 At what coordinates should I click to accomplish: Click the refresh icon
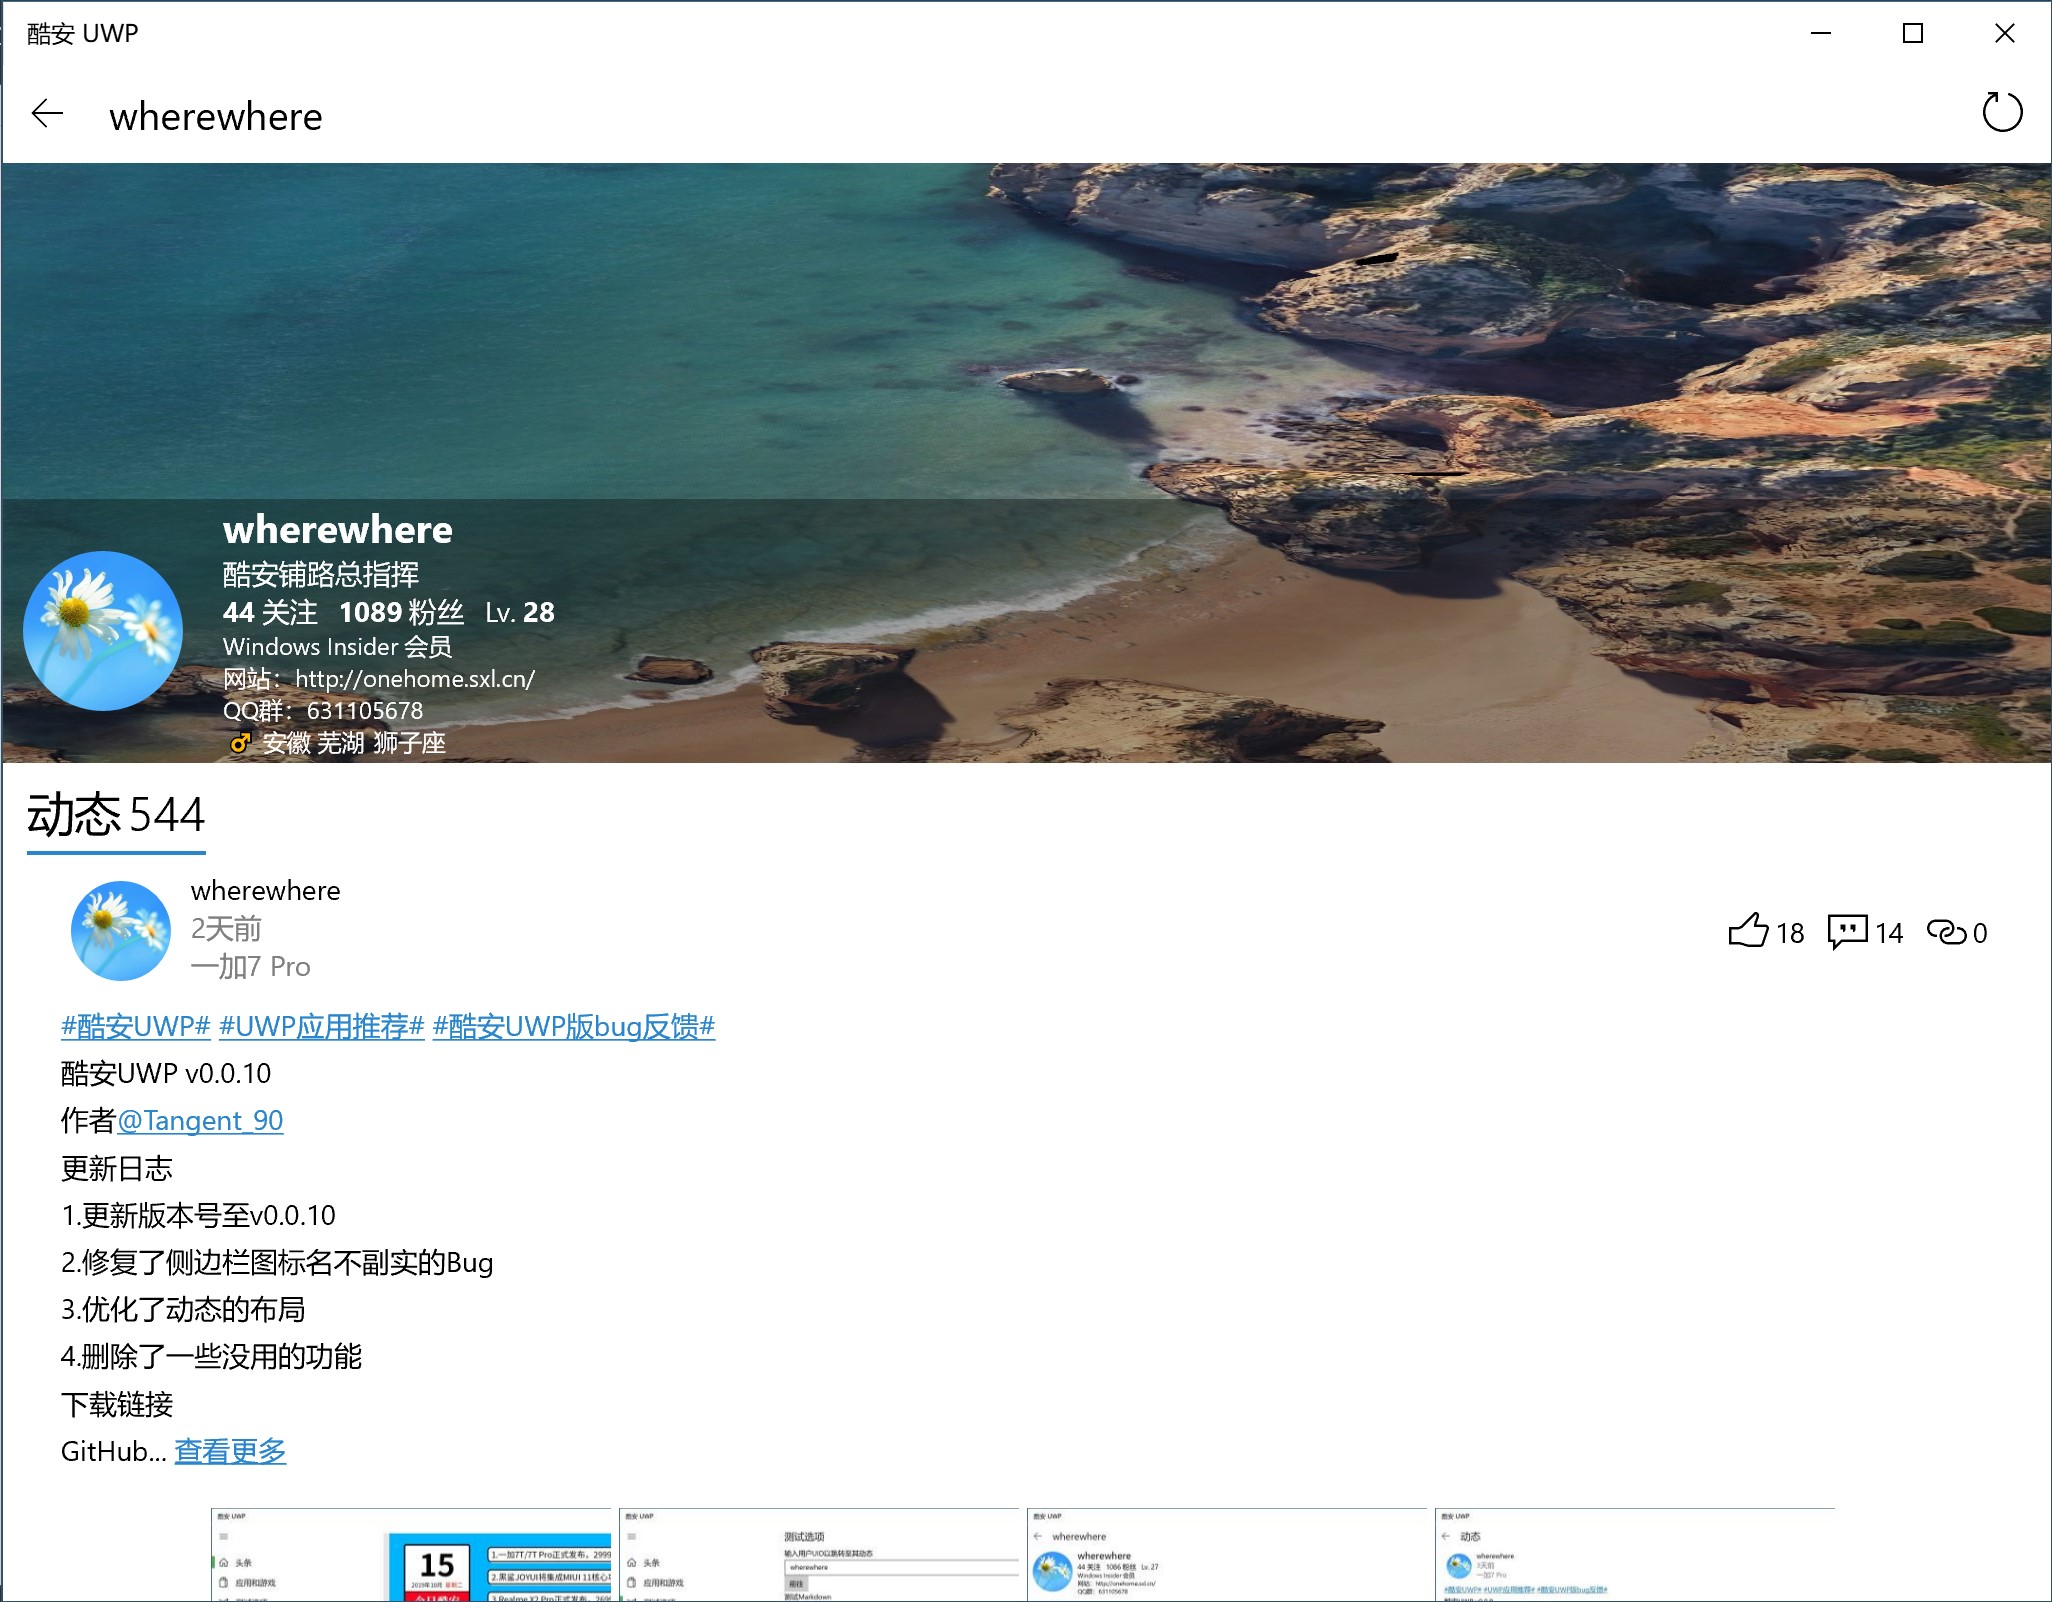tap(2001, 112)
